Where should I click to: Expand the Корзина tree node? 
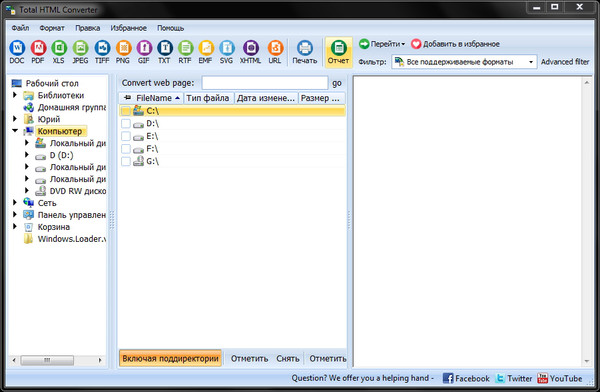(15, 226)
